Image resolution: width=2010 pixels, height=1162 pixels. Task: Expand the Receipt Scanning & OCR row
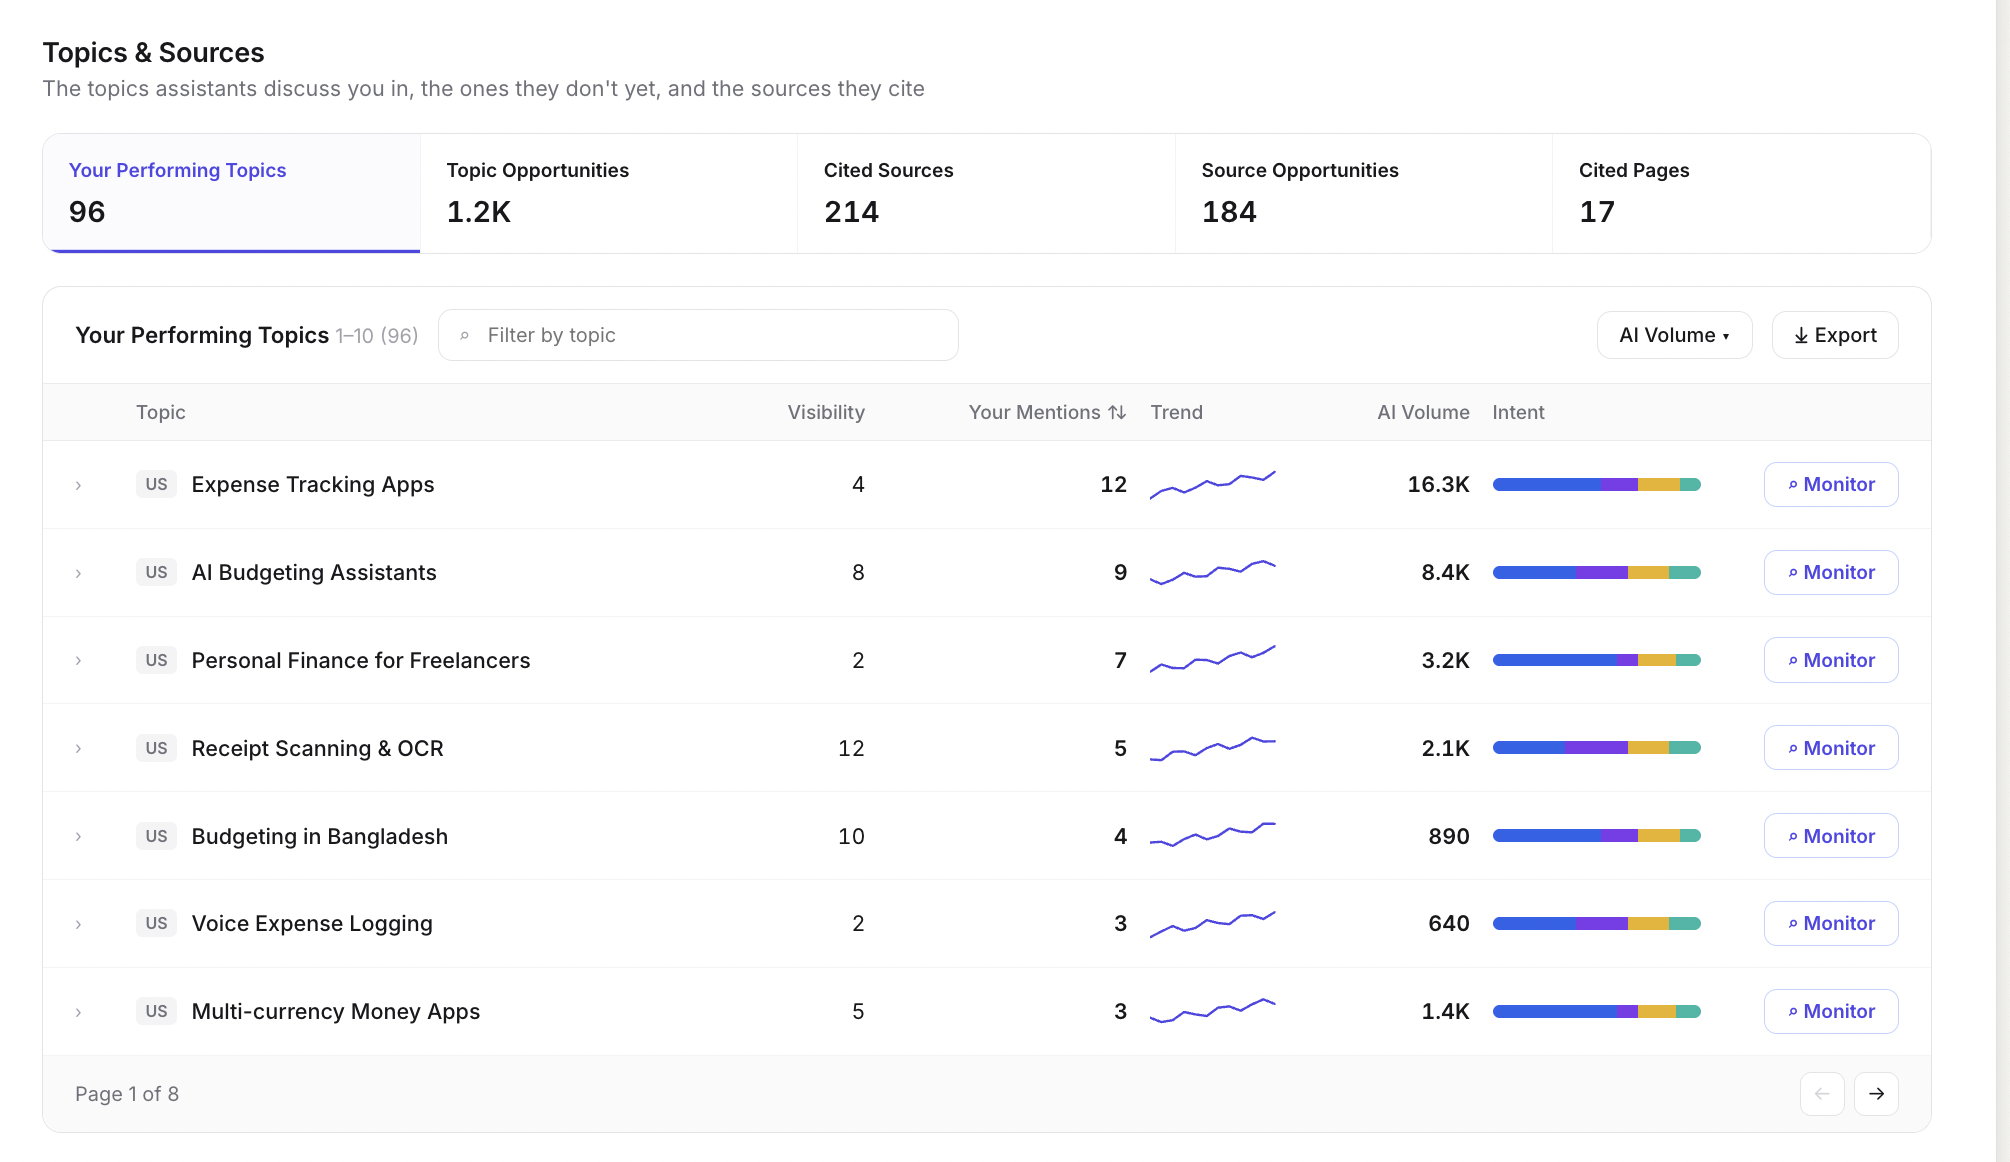tap(78, 749)
